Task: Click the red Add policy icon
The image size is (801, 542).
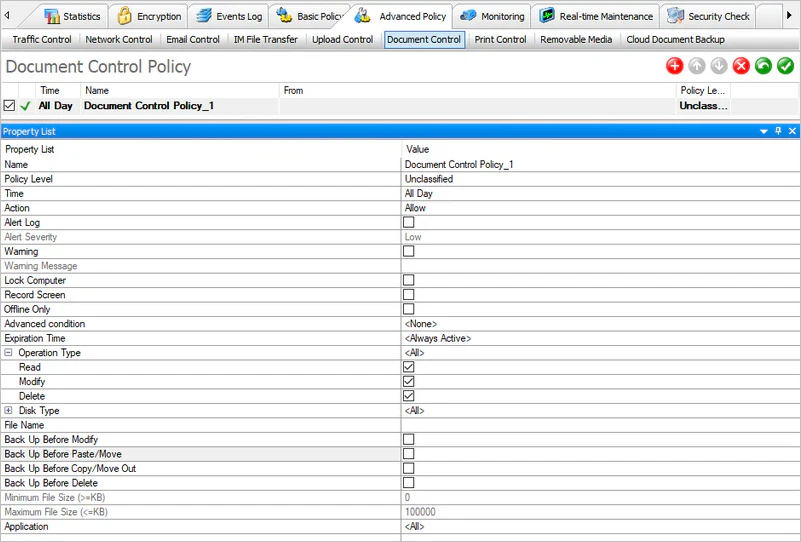Action: point(674,66)
